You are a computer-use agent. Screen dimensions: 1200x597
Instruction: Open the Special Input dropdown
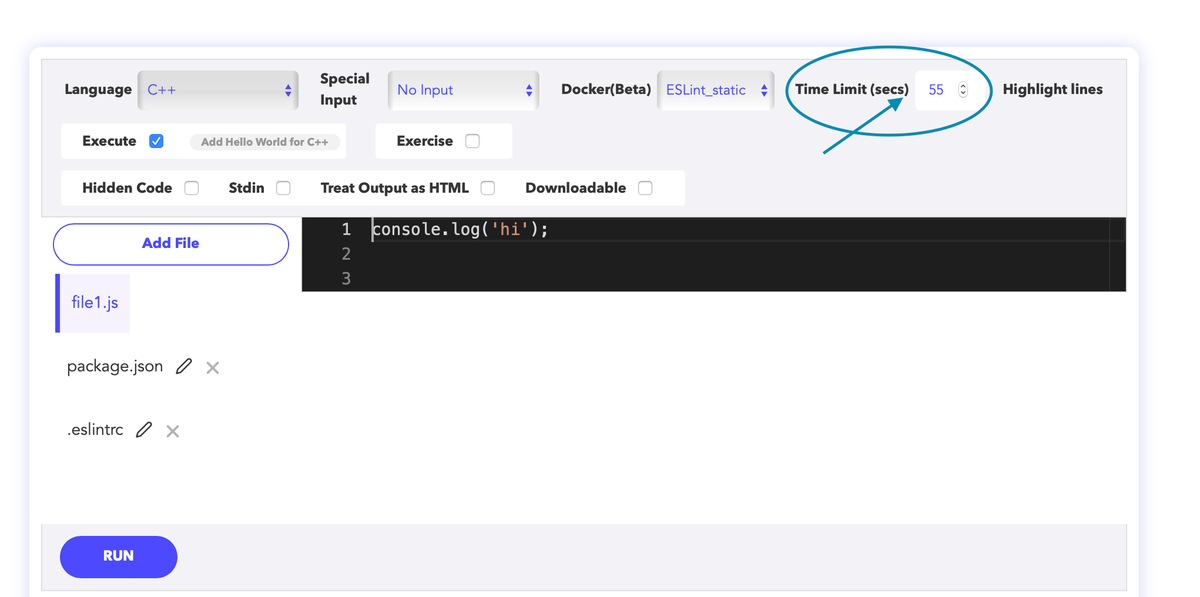coord(463,90)
